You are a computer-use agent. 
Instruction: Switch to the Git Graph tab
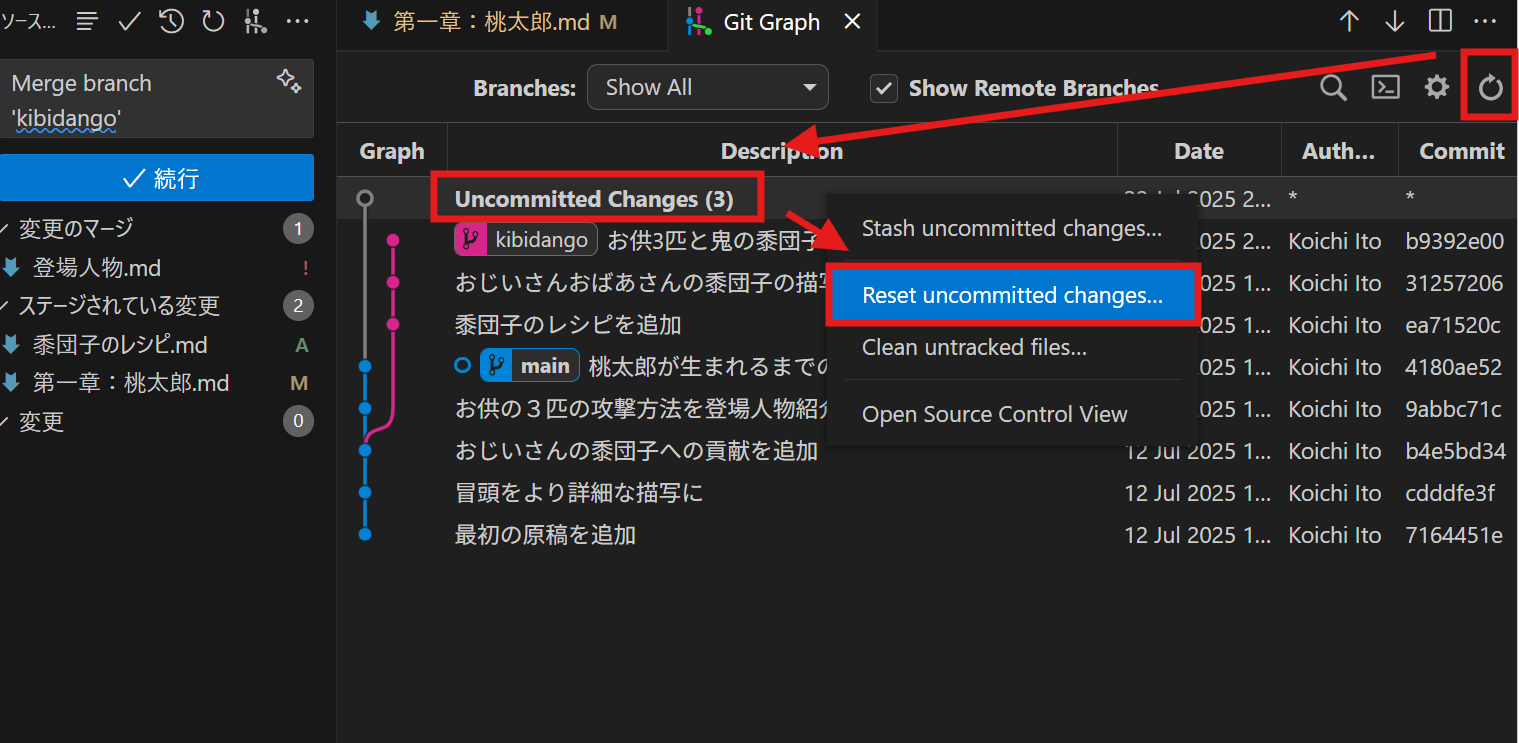[x=772, y=23]
